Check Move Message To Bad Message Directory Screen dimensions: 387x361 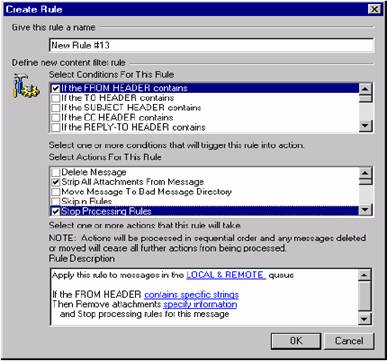(x=56, y=192)
